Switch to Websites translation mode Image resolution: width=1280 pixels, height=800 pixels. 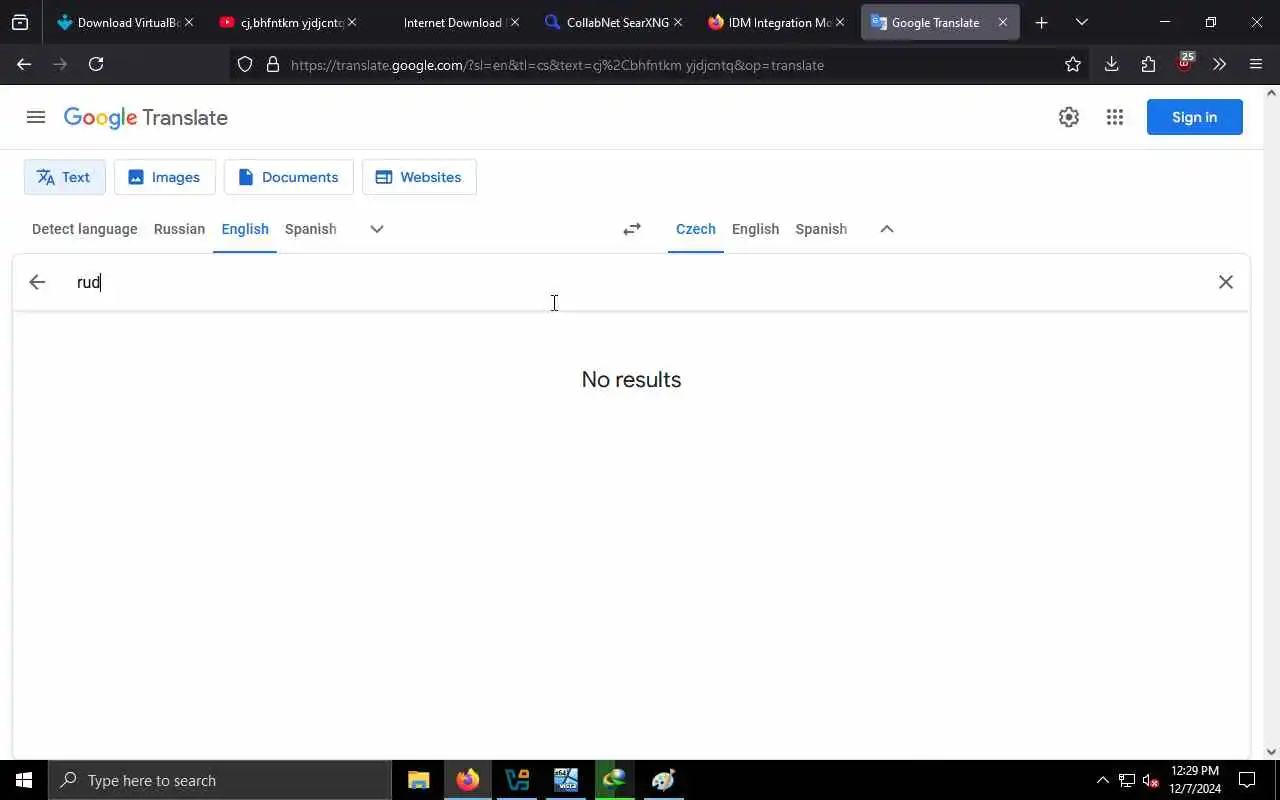418,177
